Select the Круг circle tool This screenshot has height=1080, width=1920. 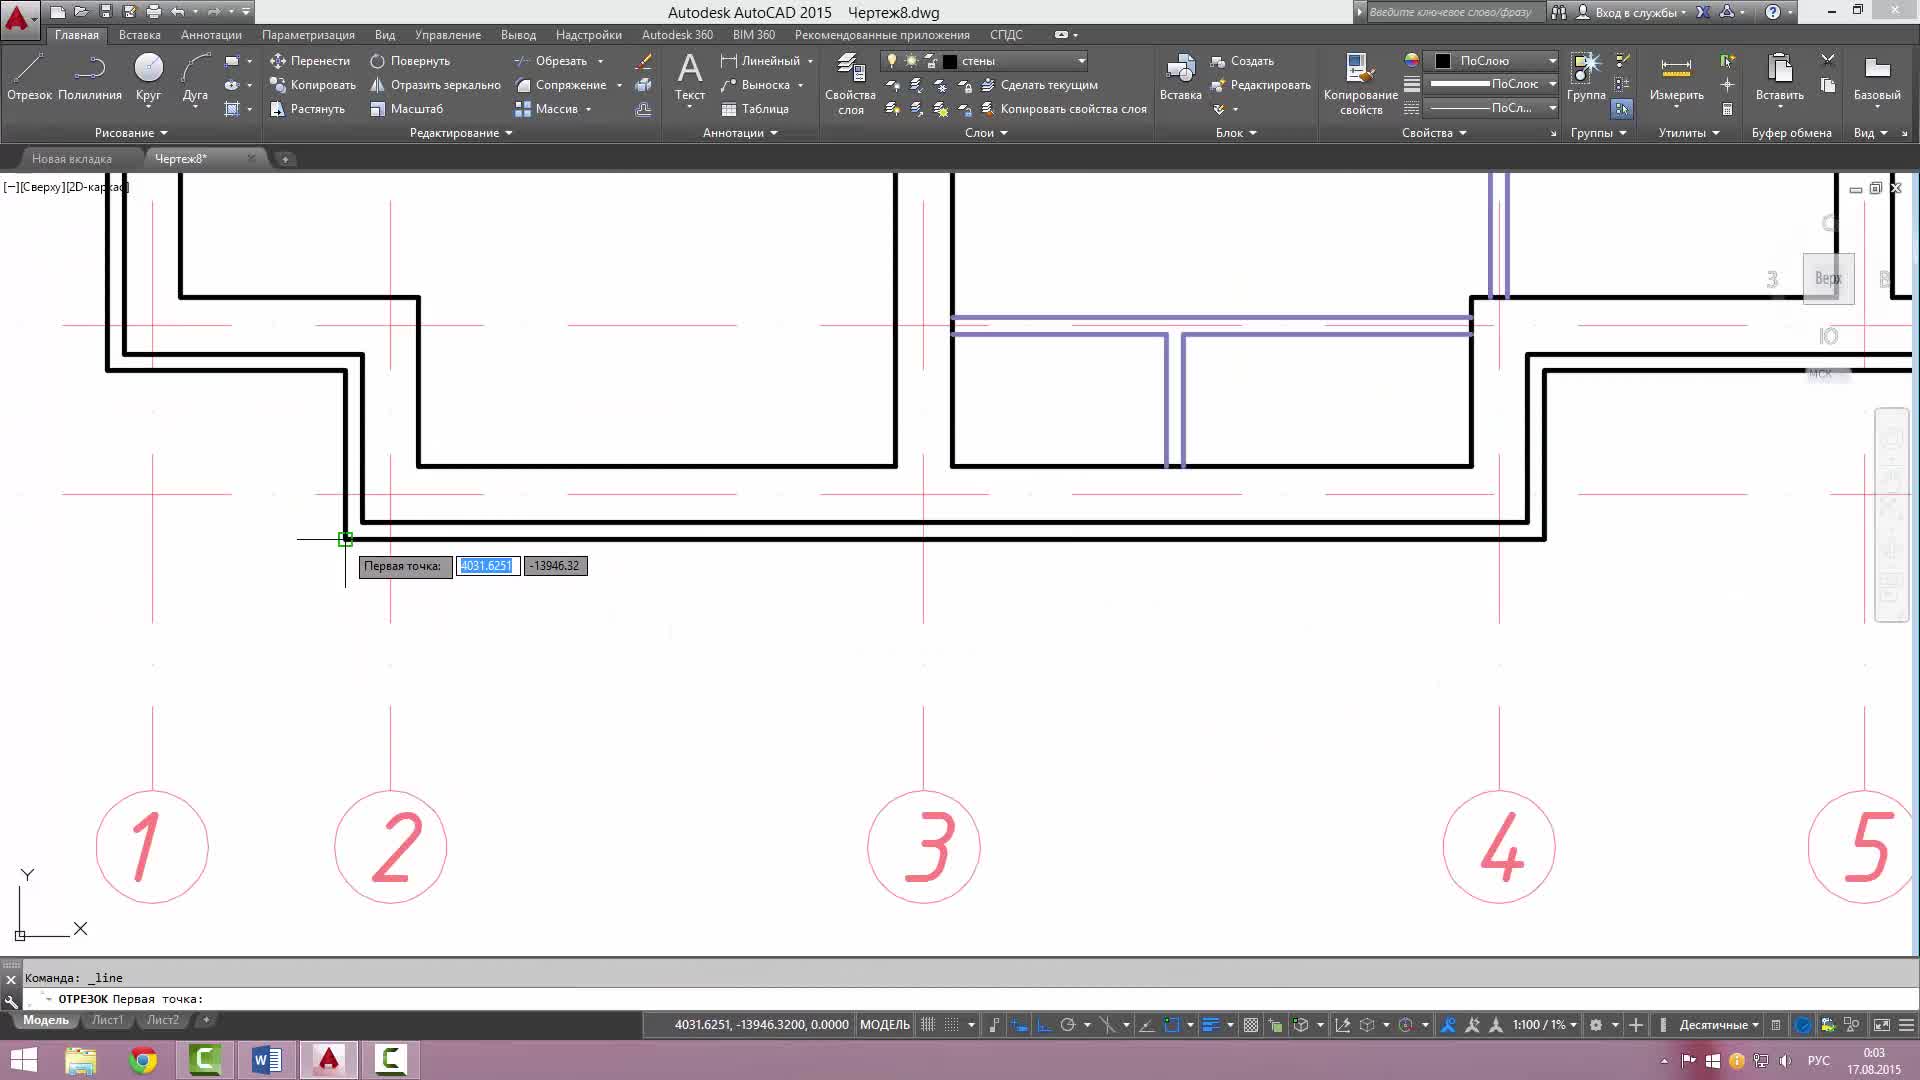148,78
